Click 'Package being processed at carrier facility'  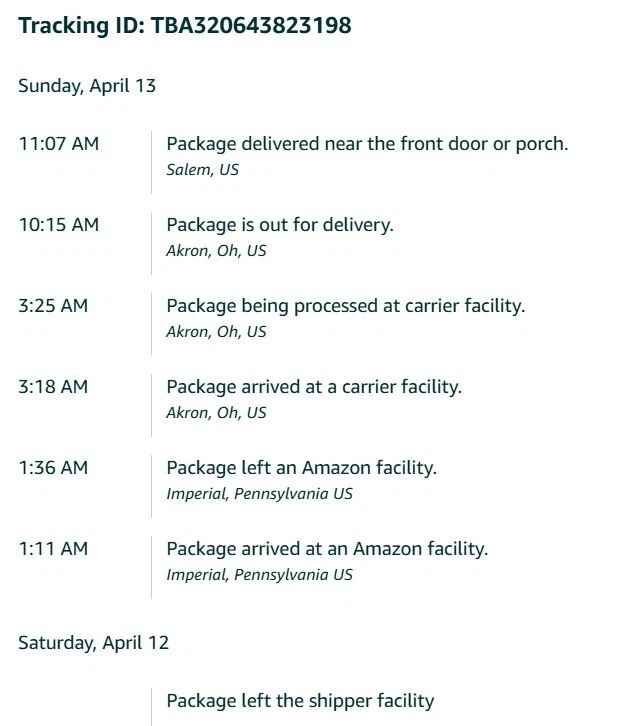(346, 307)
